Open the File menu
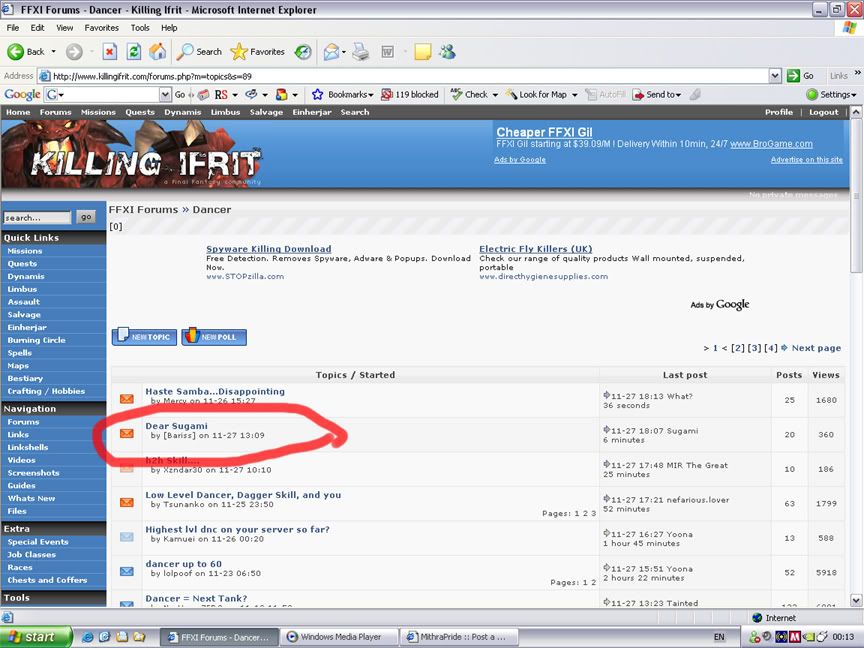Viewport: 864px width, 648px height. coord(13,28)
